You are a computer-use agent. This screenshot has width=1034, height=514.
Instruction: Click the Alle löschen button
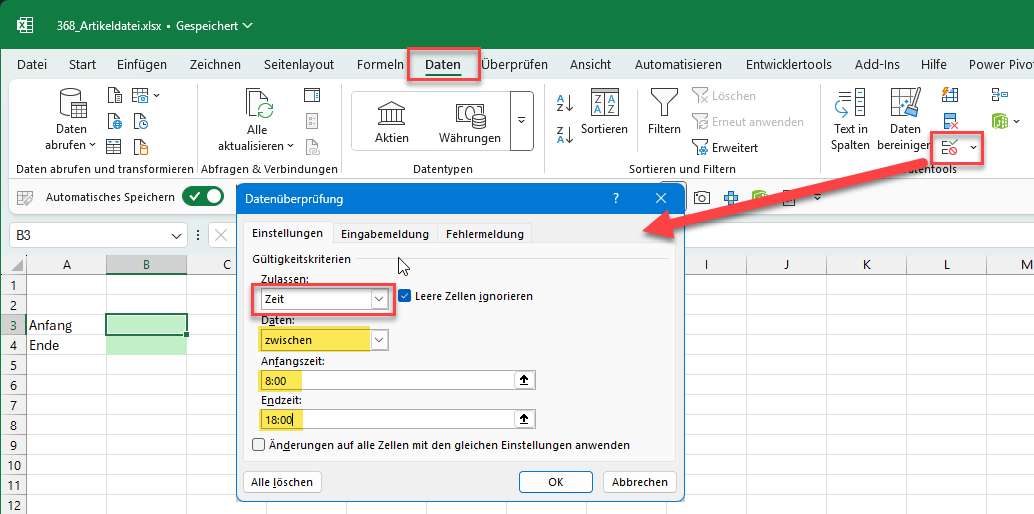tap(282, 482)
